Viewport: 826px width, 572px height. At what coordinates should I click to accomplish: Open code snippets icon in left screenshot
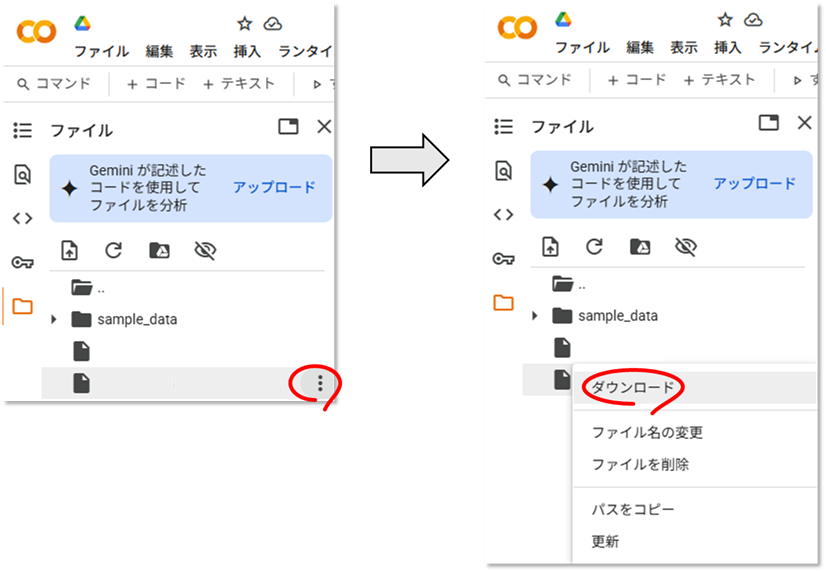click(x=23, y=218)
